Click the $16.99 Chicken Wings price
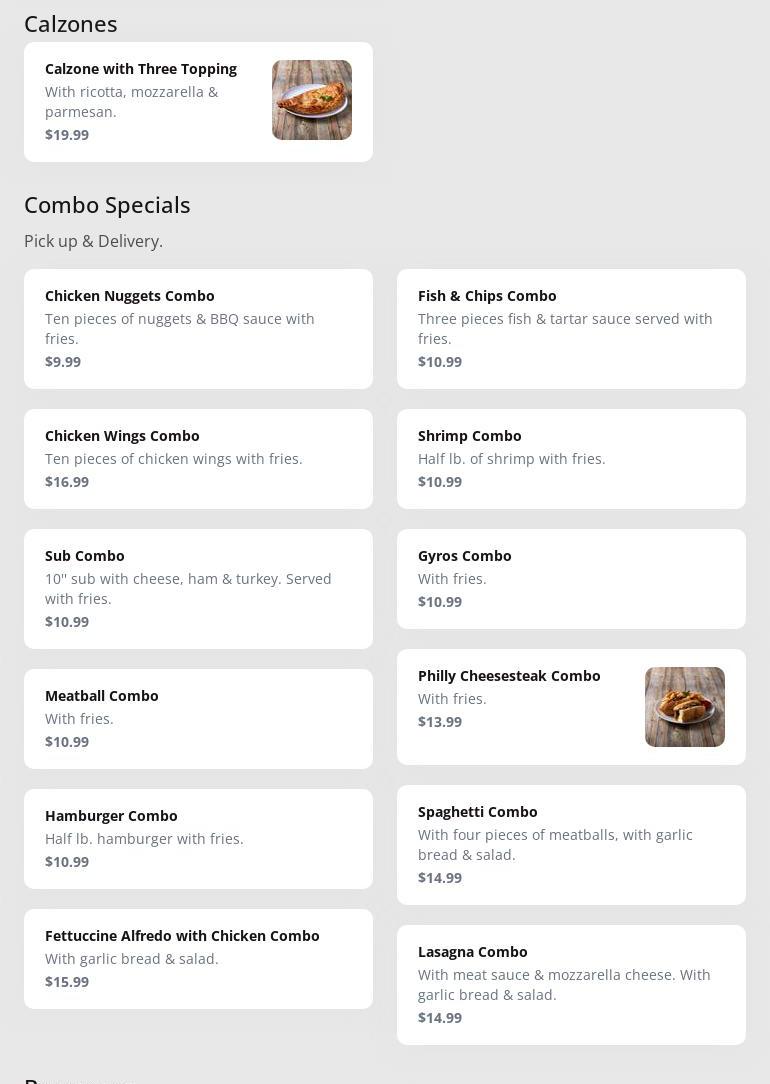Screen dimensions: 770x1084 [67, 482]
